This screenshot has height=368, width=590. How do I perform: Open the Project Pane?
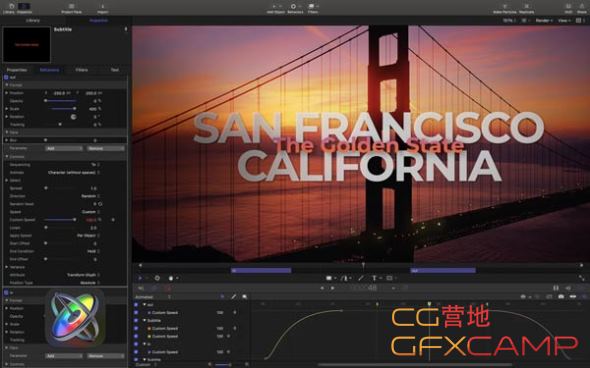71,8
